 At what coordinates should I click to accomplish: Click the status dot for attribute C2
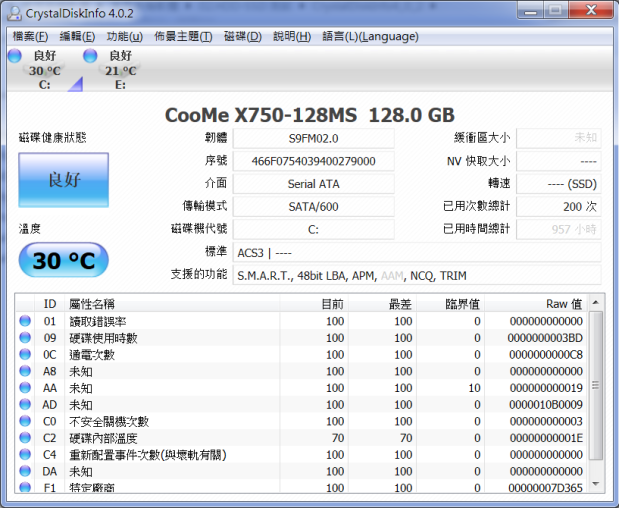coord(25,438)
